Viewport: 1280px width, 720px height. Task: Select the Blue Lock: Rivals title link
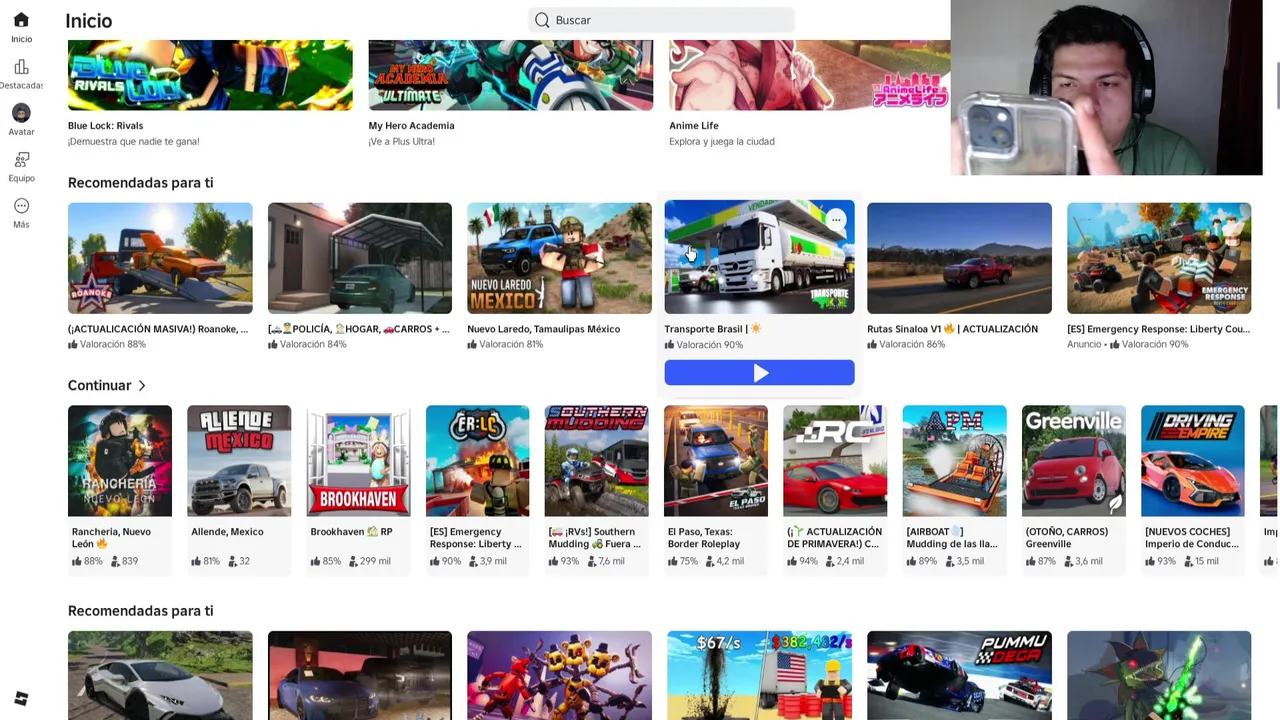tap(105, 125)
